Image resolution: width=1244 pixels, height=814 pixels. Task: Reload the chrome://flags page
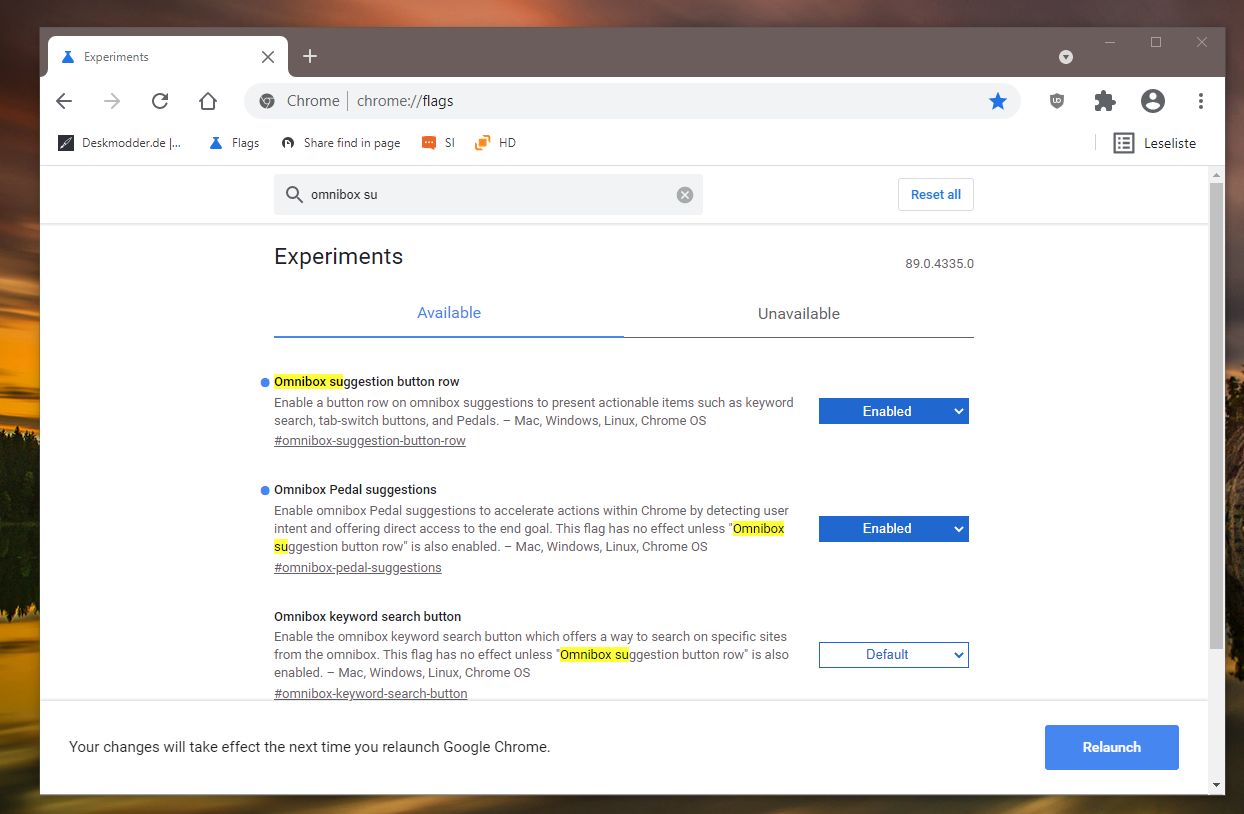(x=160, y=101)
